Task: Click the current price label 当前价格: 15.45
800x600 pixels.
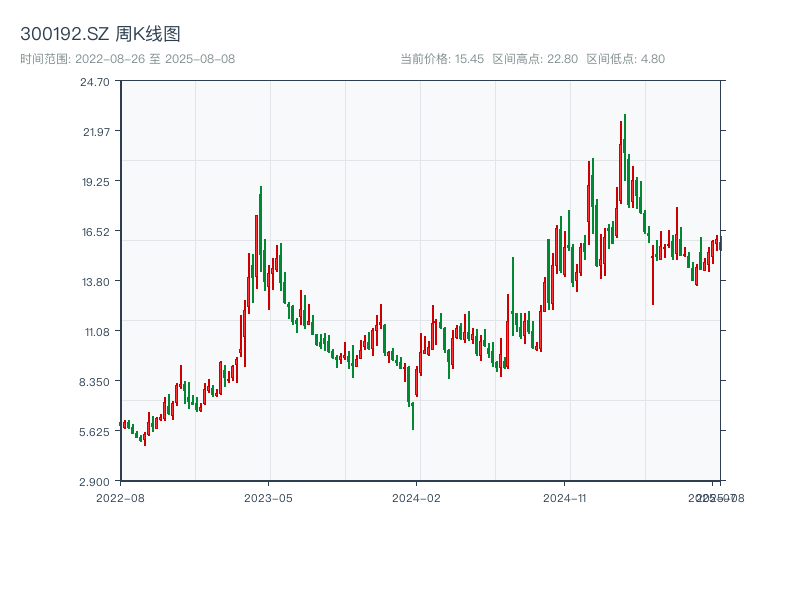Action: click(442, 59)
